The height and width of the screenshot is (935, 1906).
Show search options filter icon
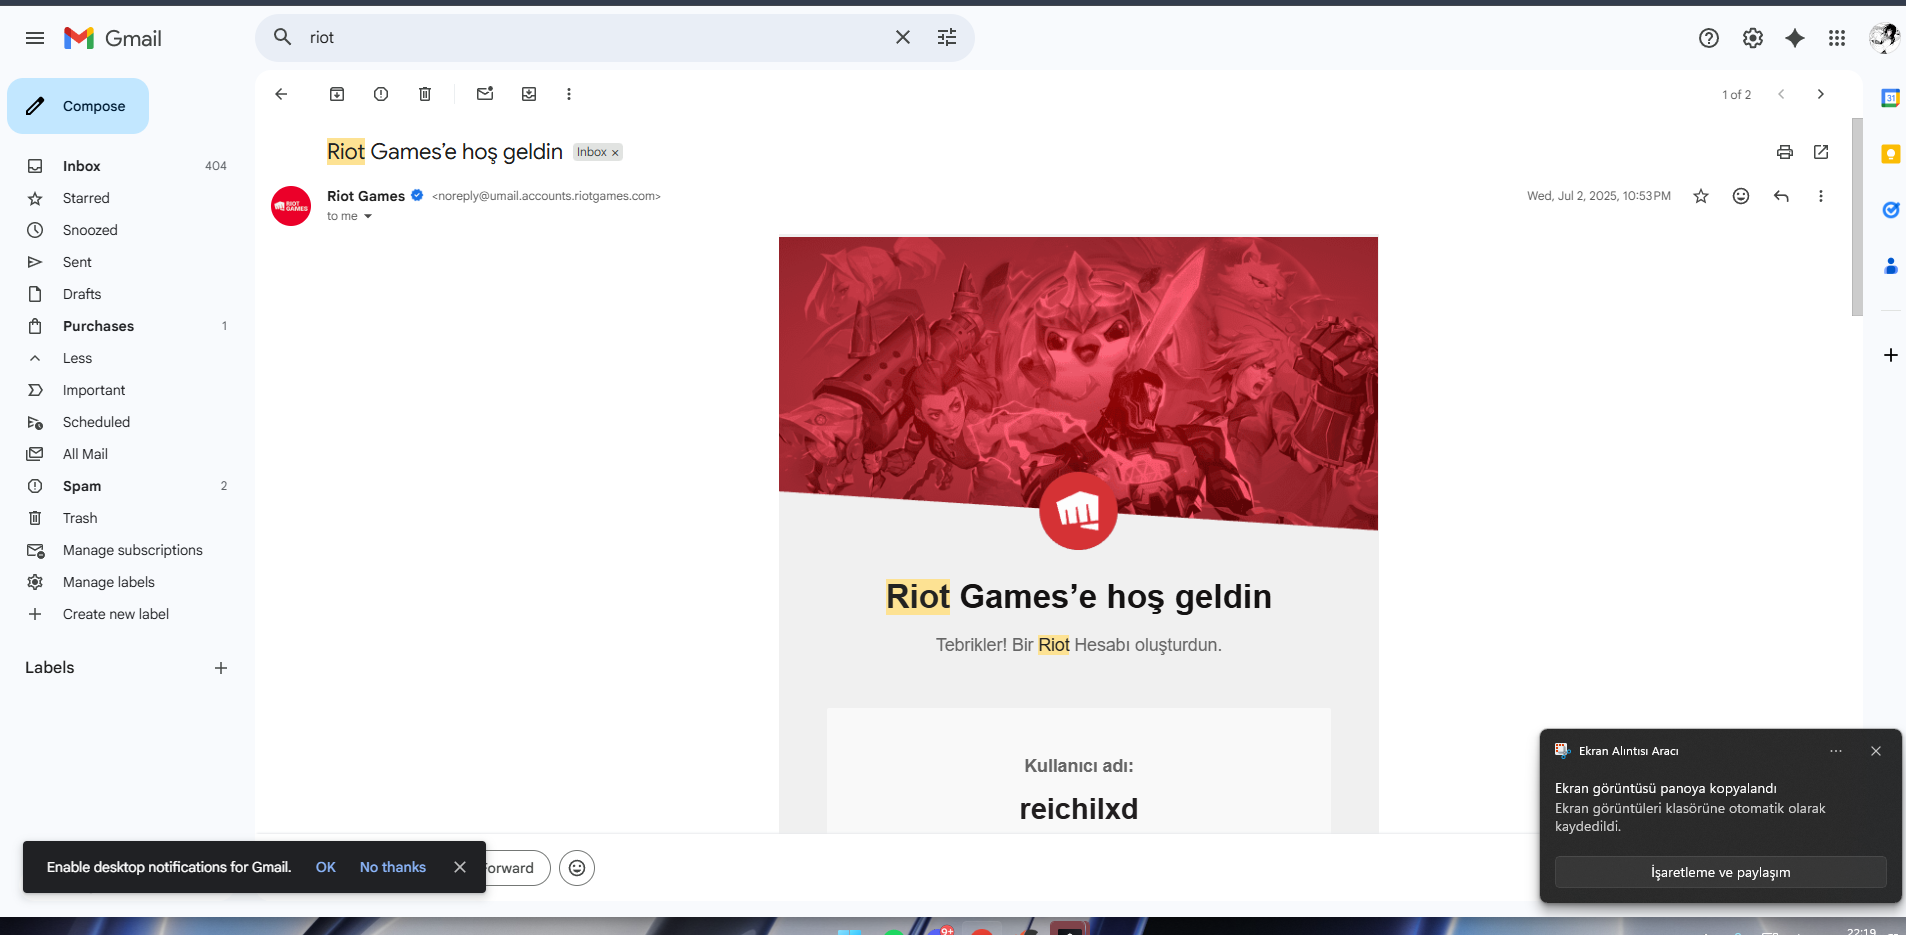947,37
